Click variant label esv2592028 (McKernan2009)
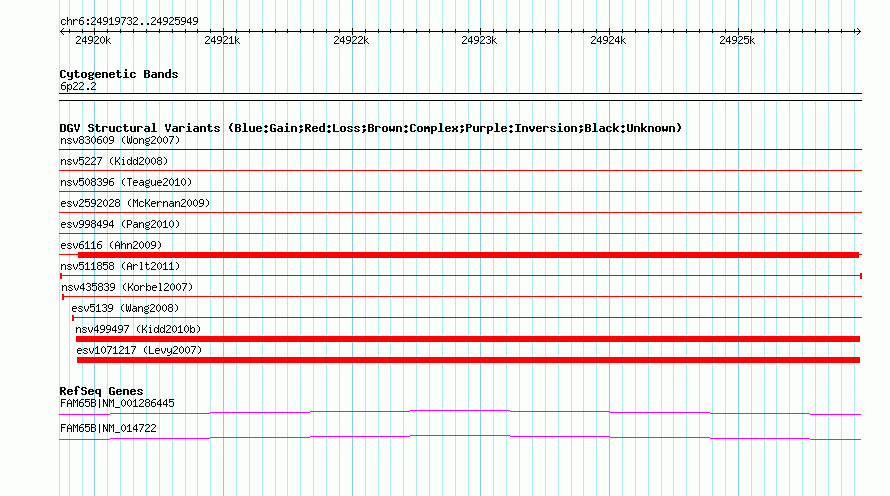Image resolution: width=890 pixels, height=496 pixels. pos(135,203)
